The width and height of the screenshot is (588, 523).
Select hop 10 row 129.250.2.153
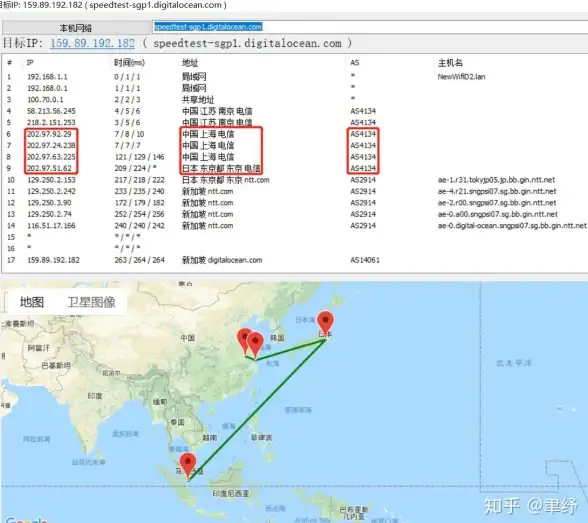click(295, 180)
